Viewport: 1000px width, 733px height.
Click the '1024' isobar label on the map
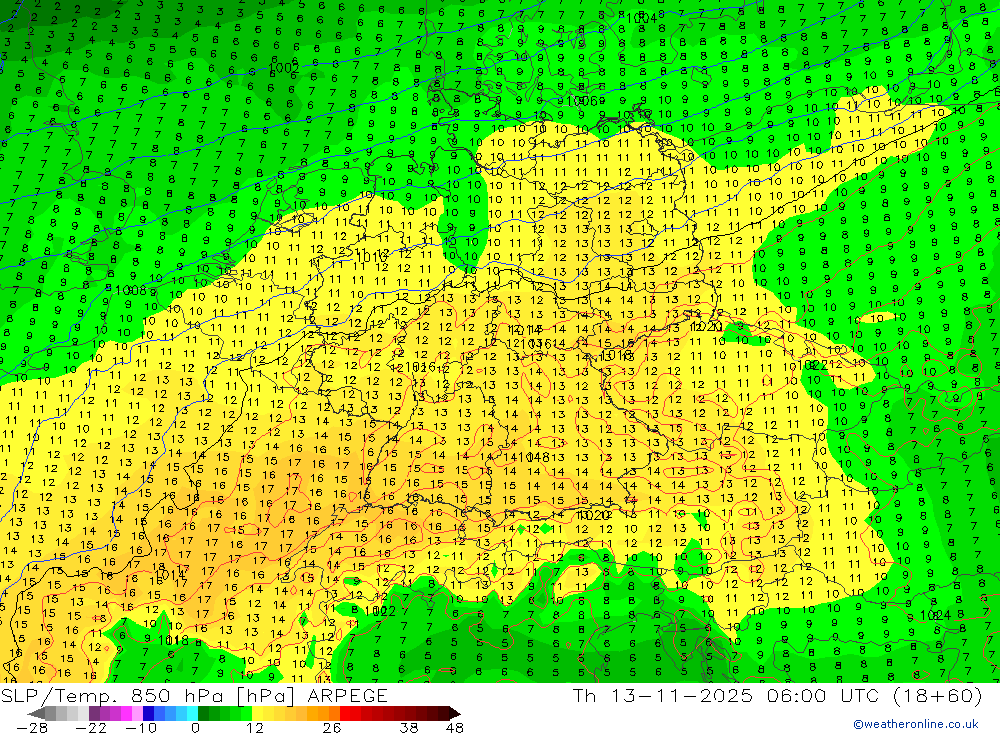coord(936,615)
